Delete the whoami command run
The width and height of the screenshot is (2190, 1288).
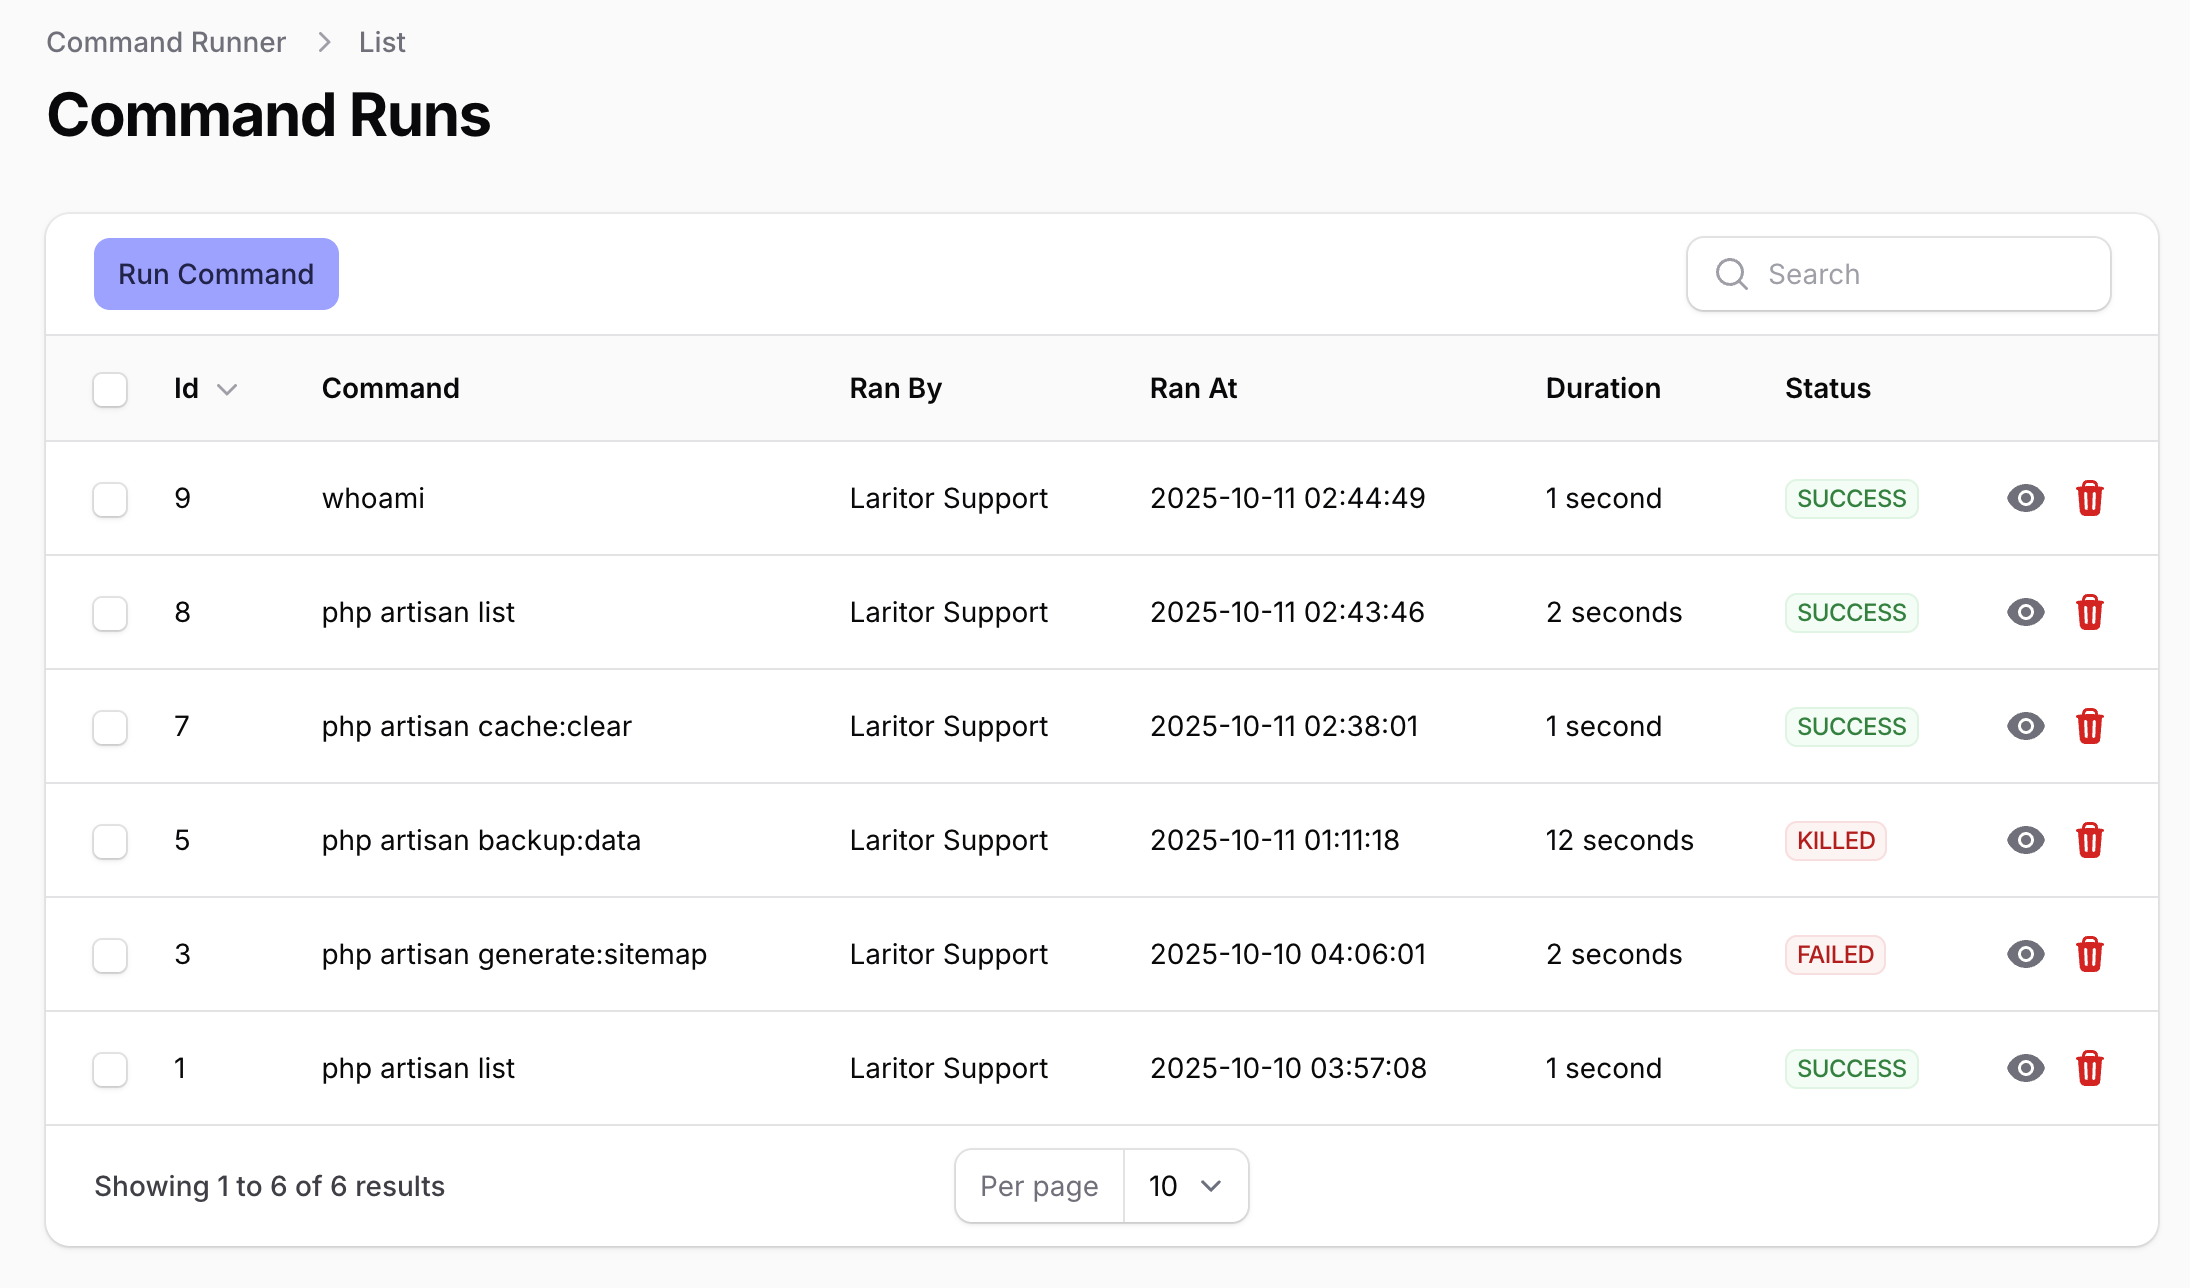[2089, 498]
